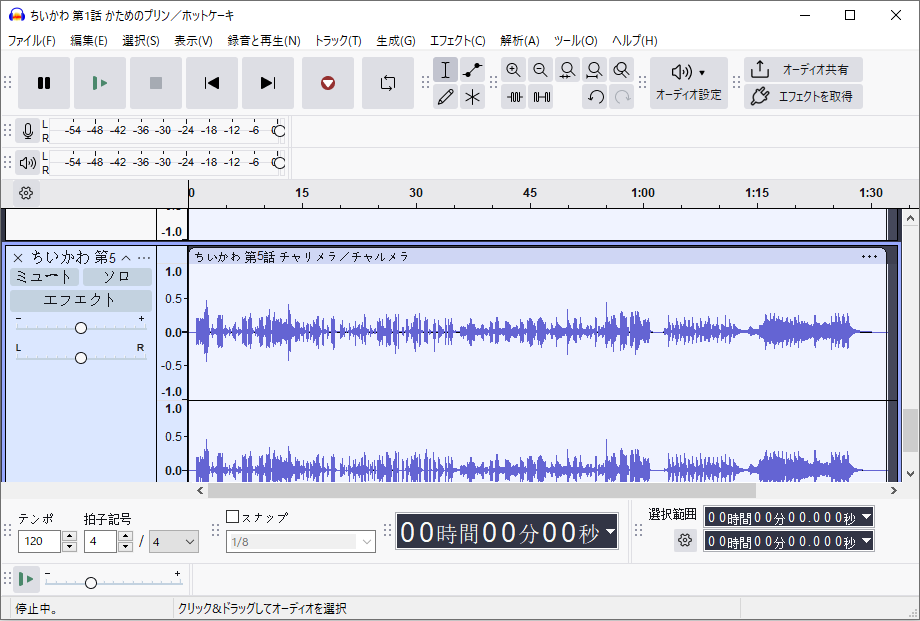Screen dimensions: 920x621
Task: Open the オーディオ設定 dropdown
Action: tap(688, 82)
